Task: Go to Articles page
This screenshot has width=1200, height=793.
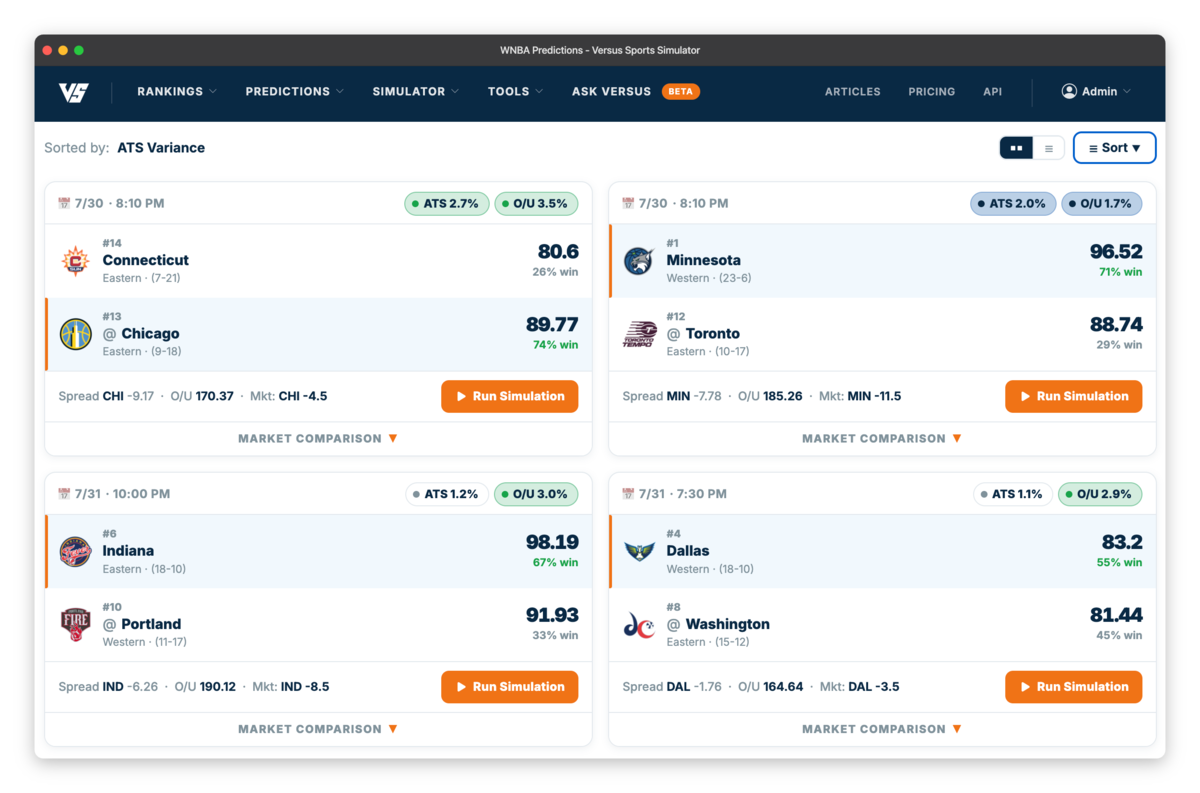Action: [x=853, y=91]
